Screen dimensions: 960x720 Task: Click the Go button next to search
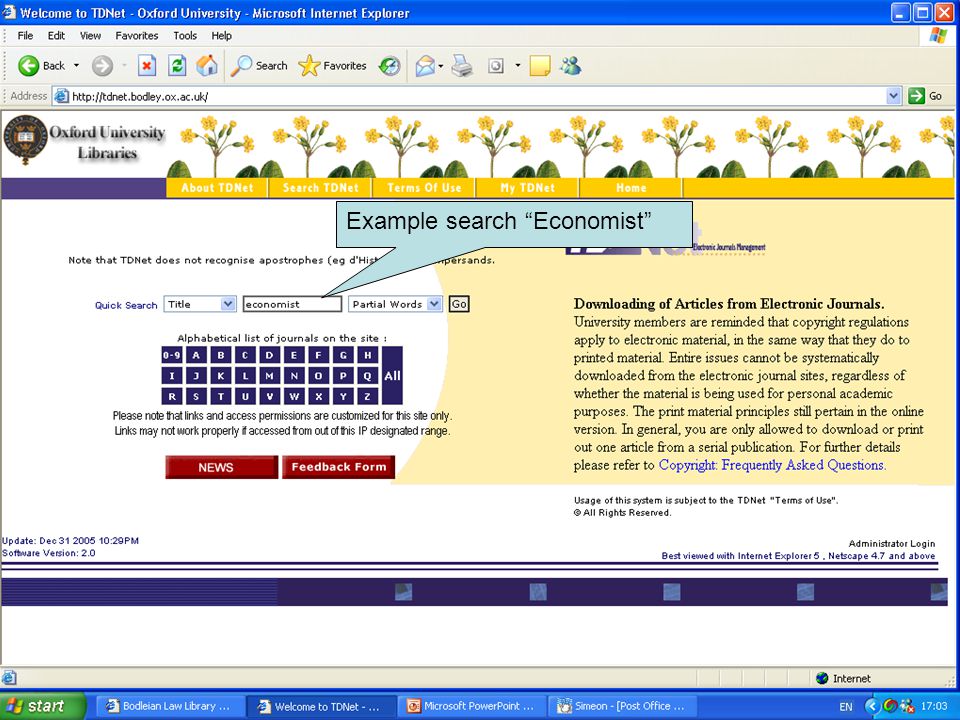(459, 304)
